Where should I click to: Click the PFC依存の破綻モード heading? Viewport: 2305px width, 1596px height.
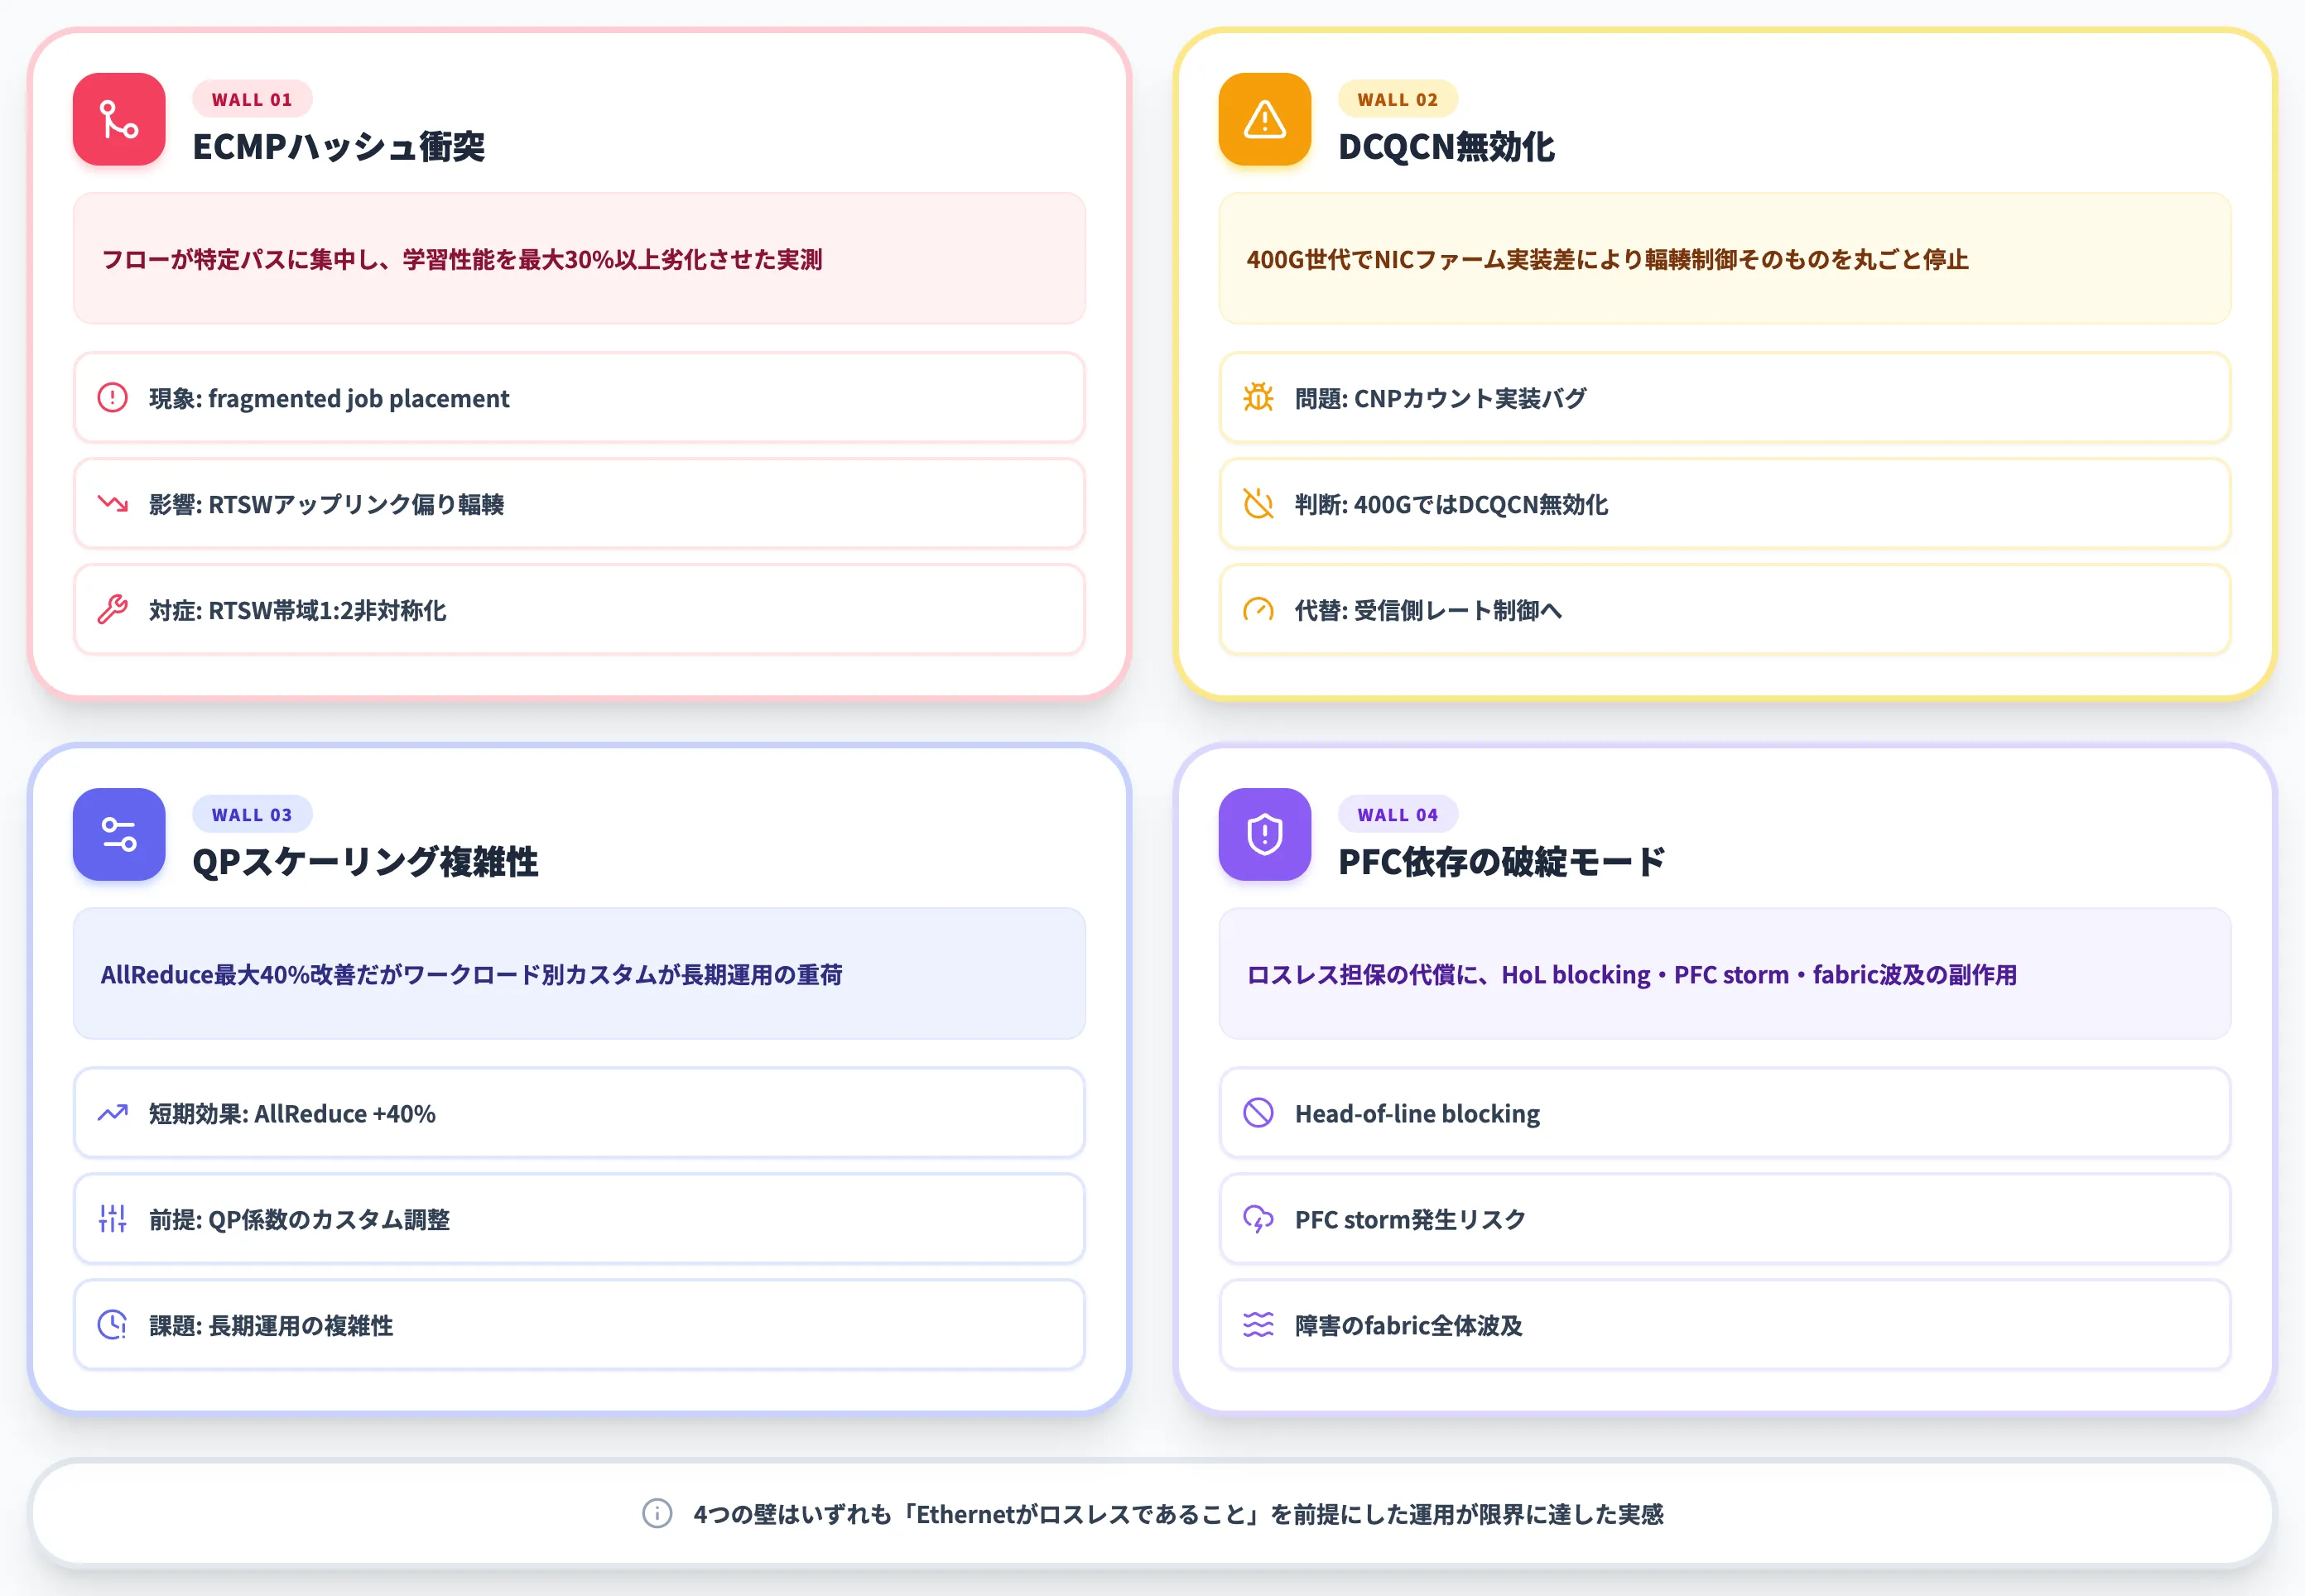(x=1502, y=862)
